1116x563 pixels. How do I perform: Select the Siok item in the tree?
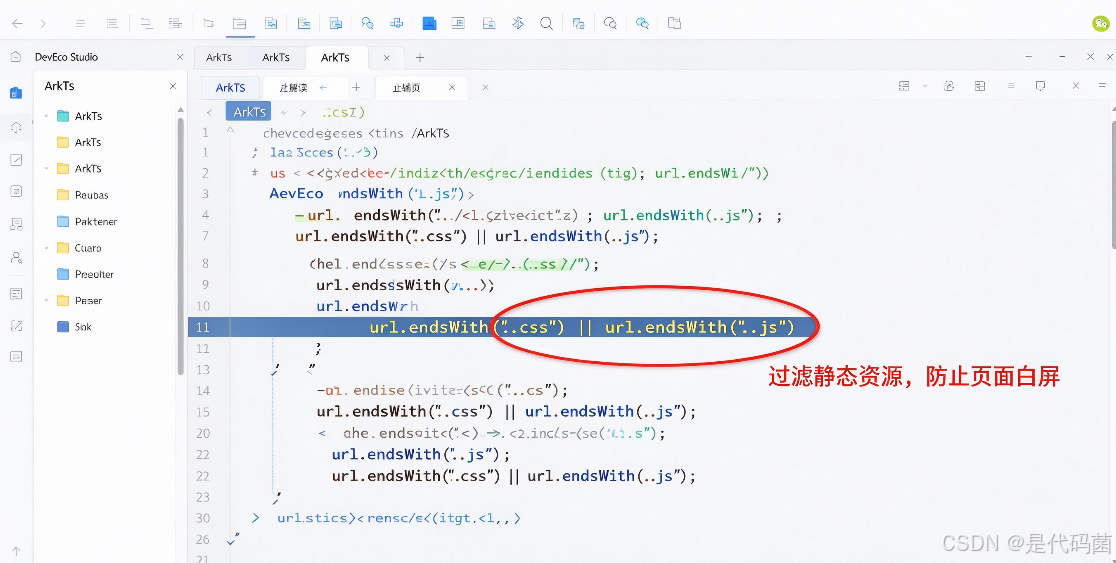(x=73, y=327)
